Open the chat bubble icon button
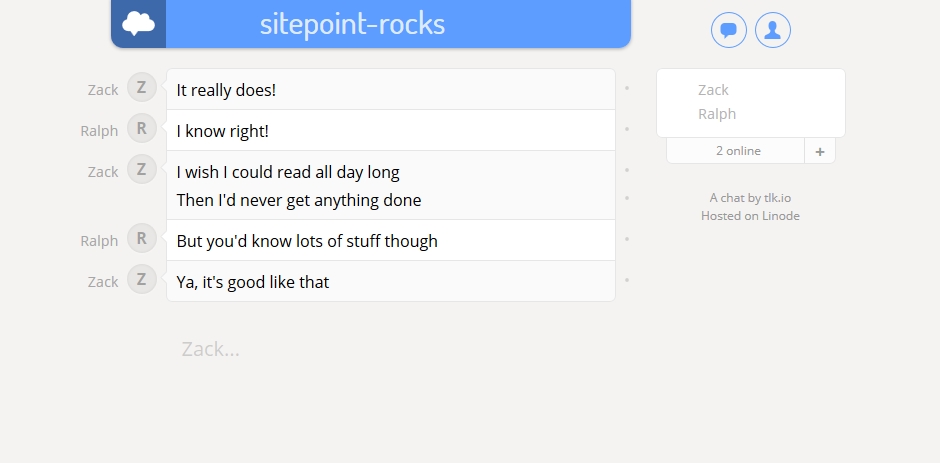 point(729,30)
